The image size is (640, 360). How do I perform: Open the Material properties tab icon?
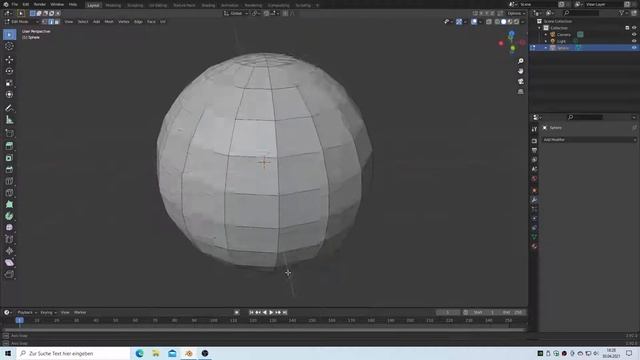click(x=534, y=247)
